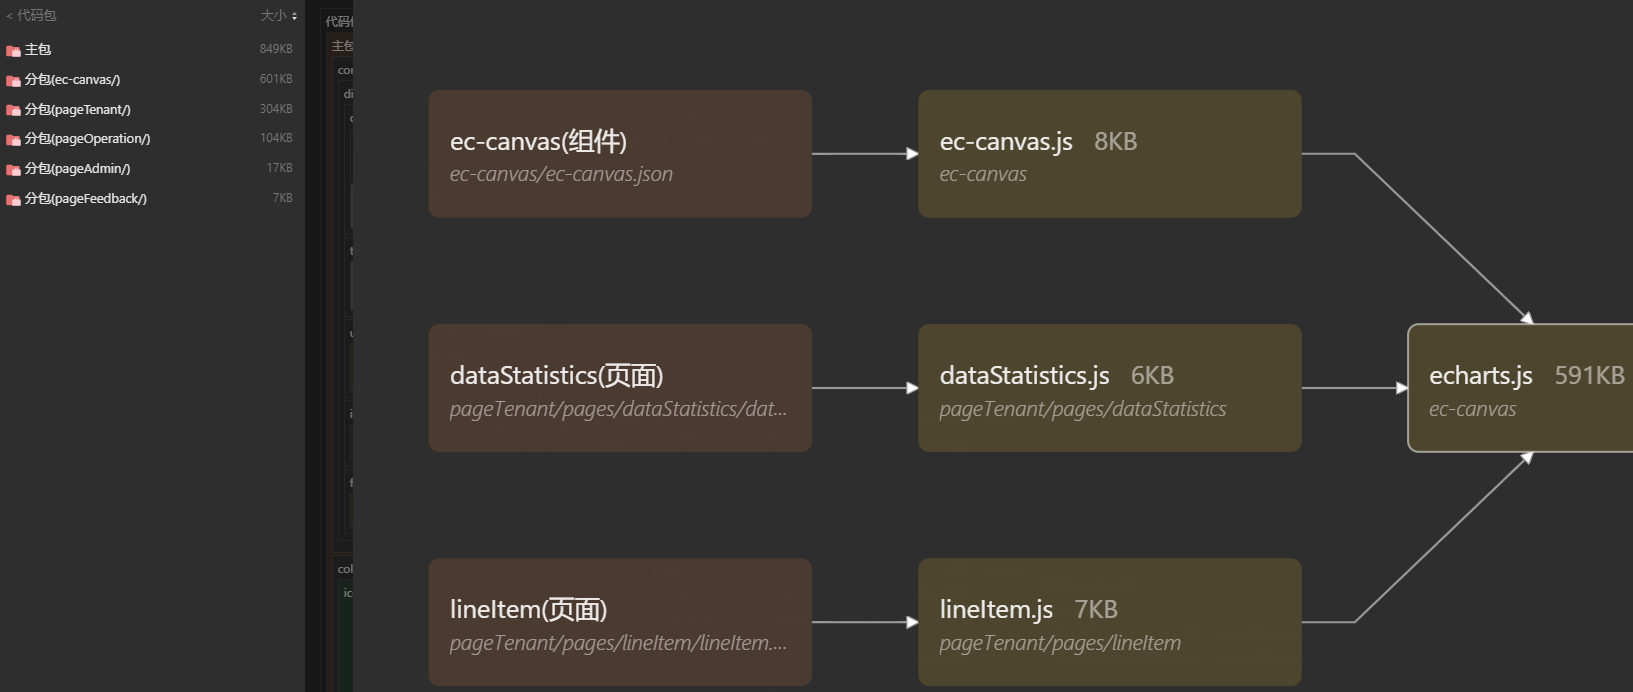Click the folder icon beside 分包(pageOperation/)
This screenshot has height=692, width=1633.
point(14,139)
